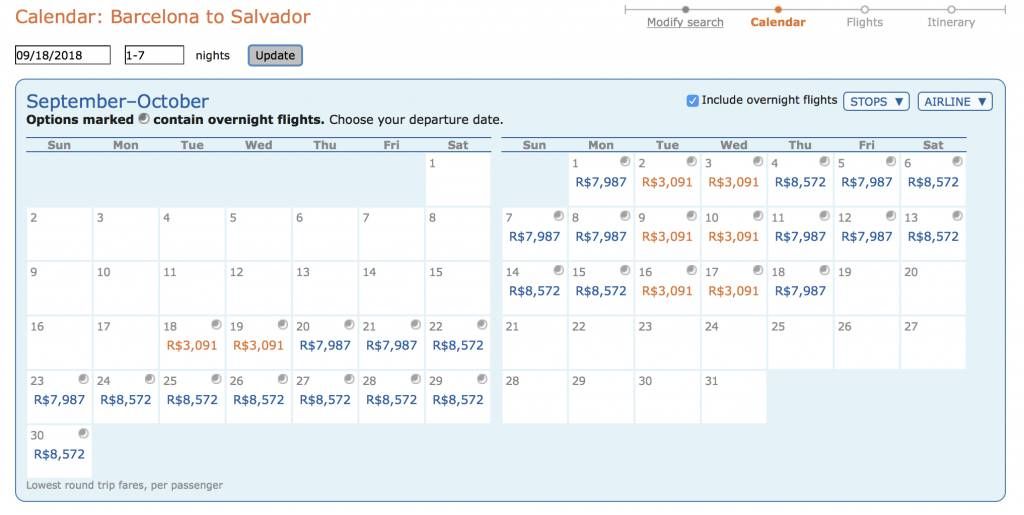Choose R$3,091 fare on October 16

coord(667,291)
